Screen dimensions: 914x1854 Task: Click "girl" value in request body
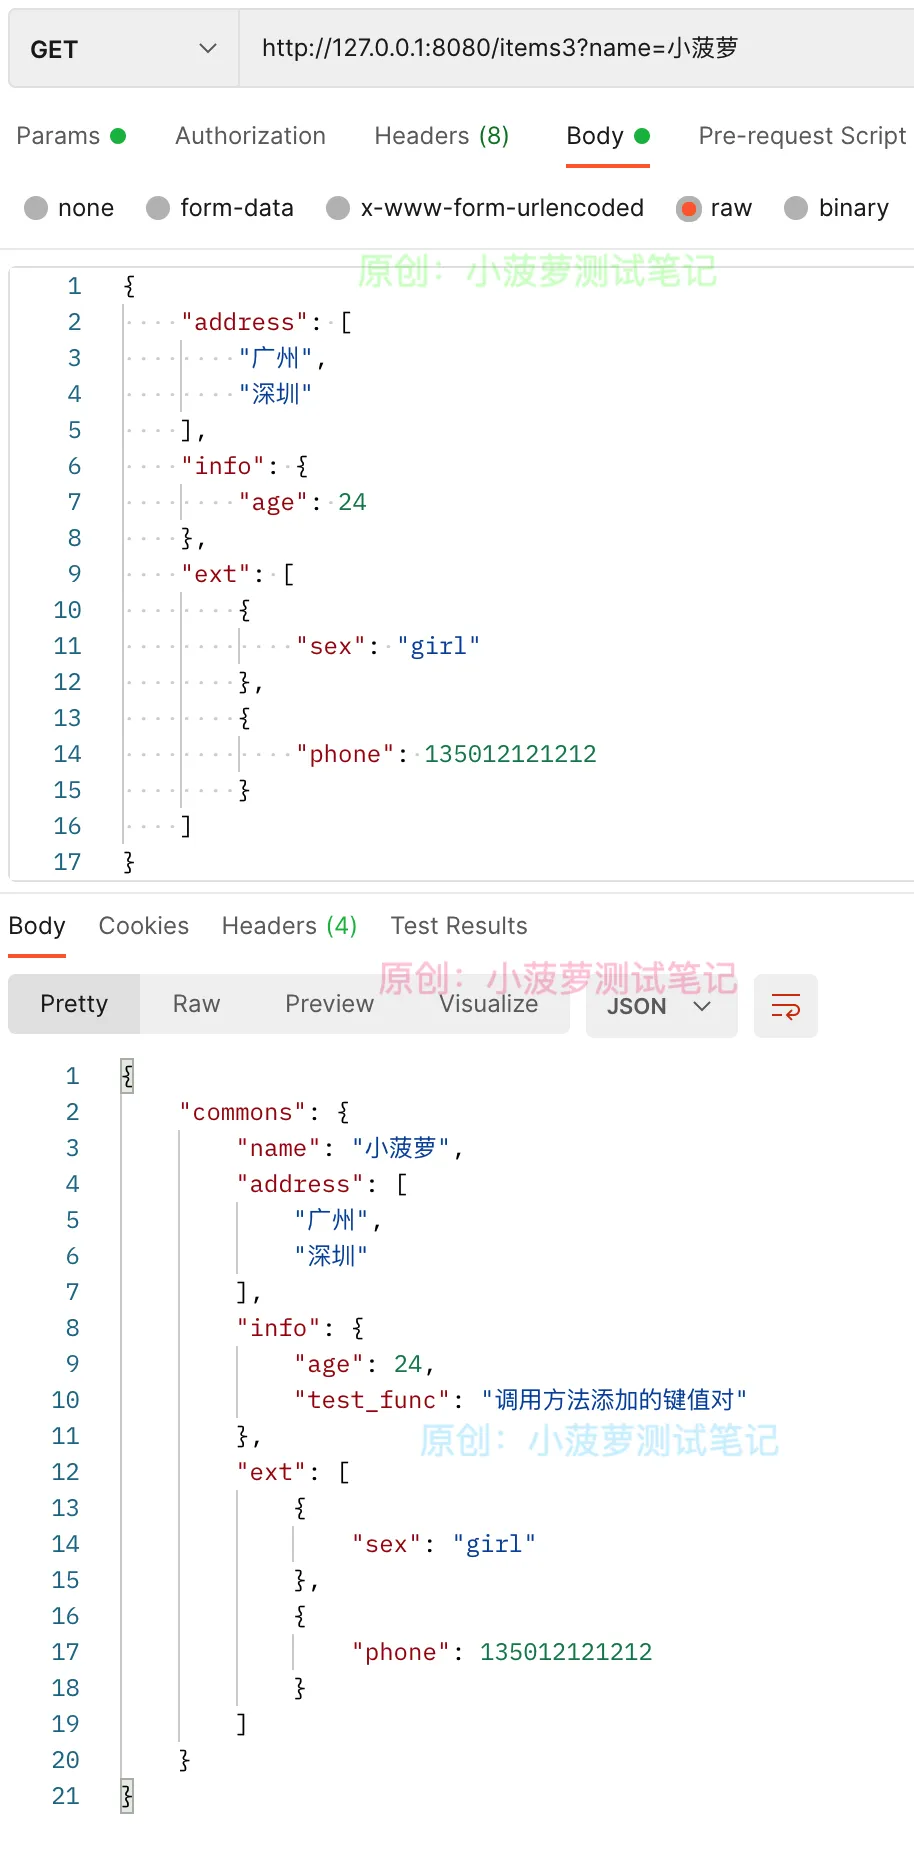[x=438, y=646]
